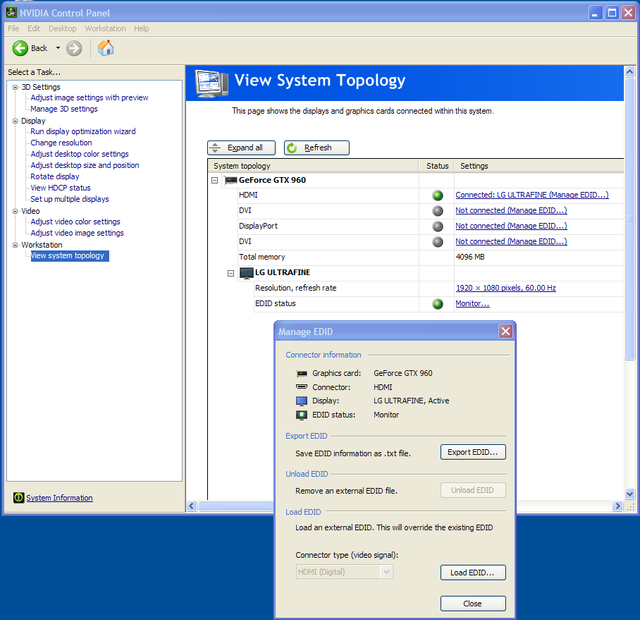Click the Display icon in Manage EDID
The height and width of the screenshot is (620, 640).
coord(302,401)
